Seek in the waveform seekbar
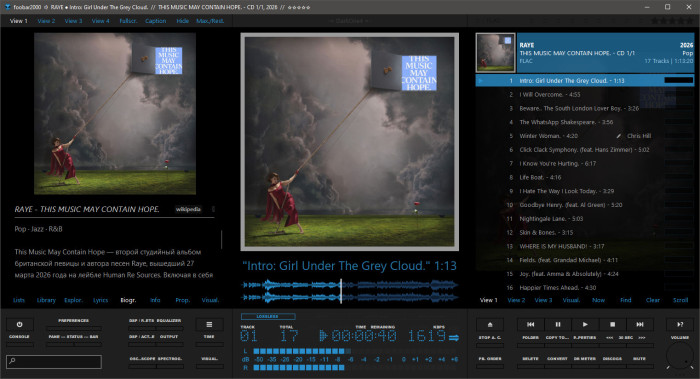 (350, 291)
